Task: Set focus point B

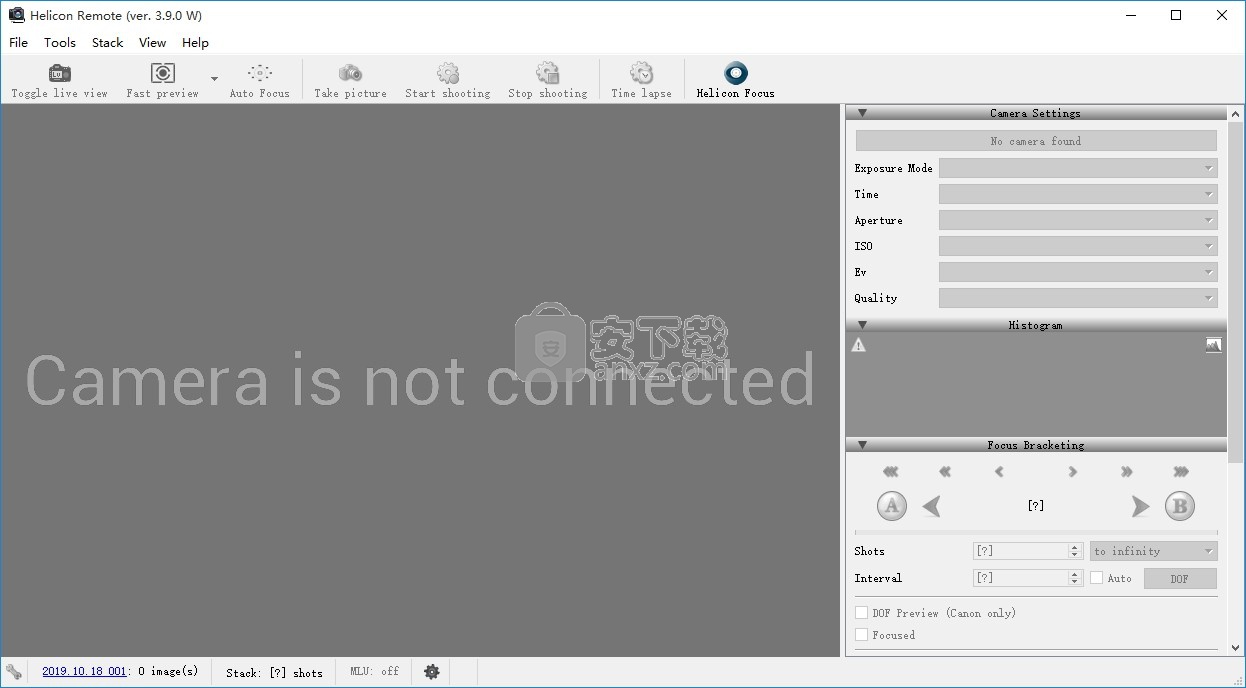Action: pyautogui.click(x=1180, y=506)
